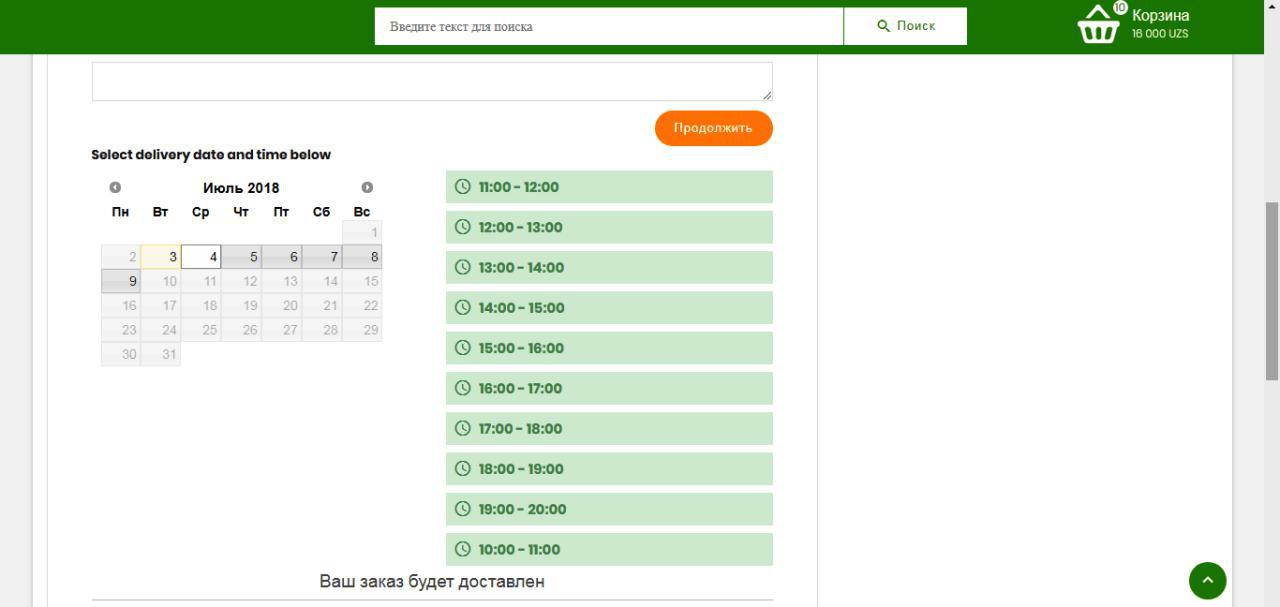Click the page vertical scrollbar thumb

(x=1272, y=290)
